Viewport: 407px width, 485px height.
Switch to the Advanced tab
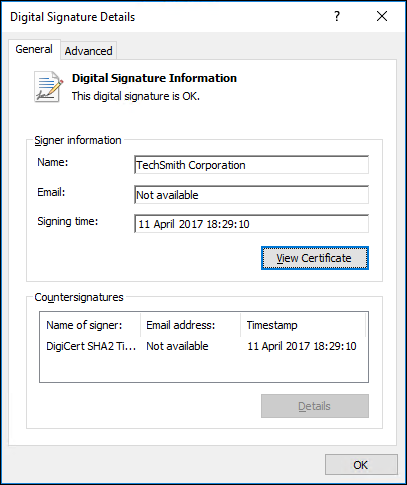pos(88,51)
